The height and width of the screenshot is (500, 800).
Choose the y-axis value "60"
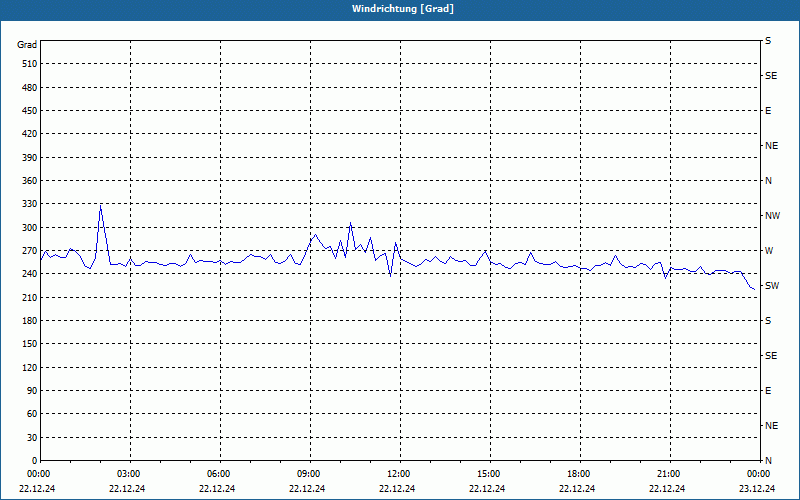[x=32, y=414]
